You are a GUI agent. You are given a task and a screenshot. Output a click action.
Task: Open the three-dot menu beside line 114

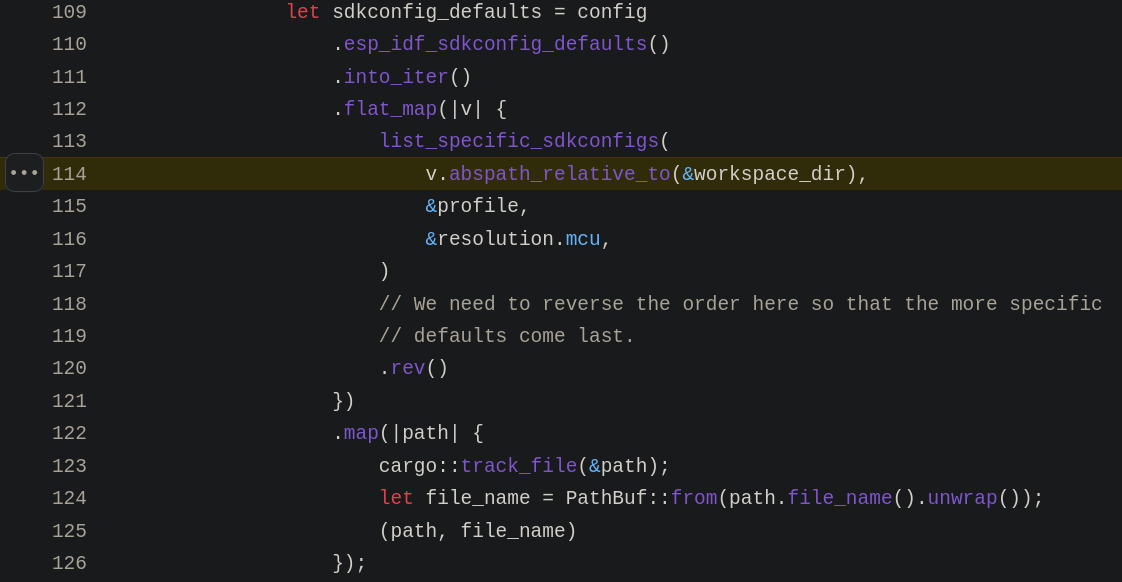point(24,173)
